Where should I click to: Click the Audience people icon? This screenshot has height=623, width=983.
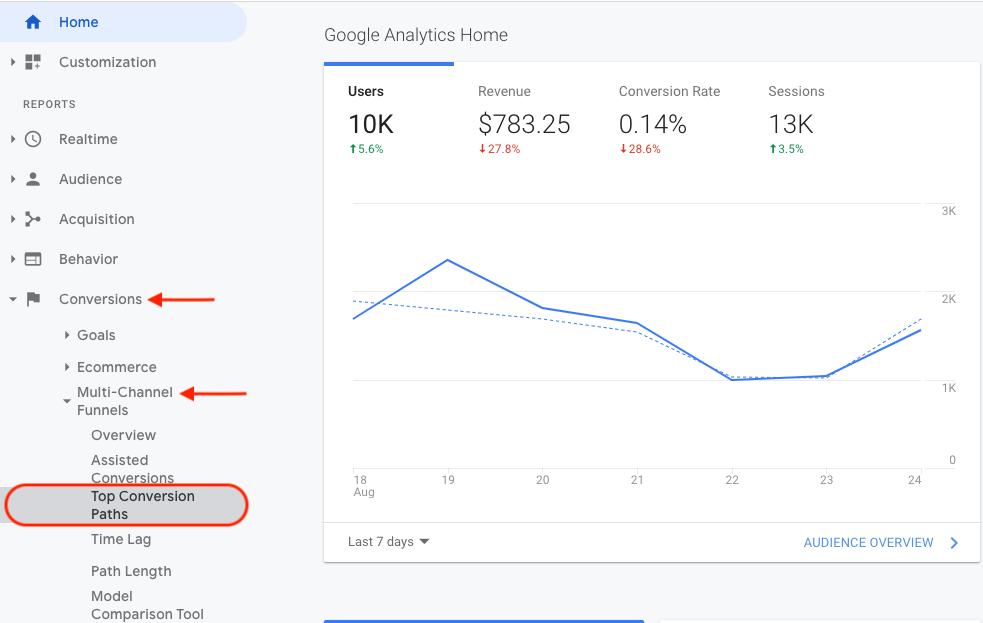33,179
